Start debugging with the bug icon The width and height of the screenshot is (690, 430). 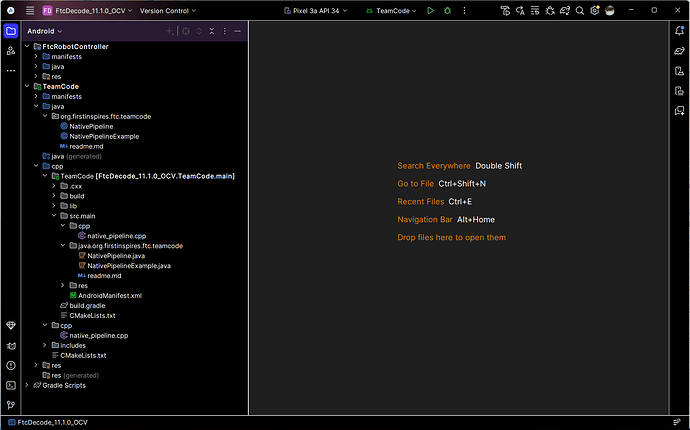(448, 11)
